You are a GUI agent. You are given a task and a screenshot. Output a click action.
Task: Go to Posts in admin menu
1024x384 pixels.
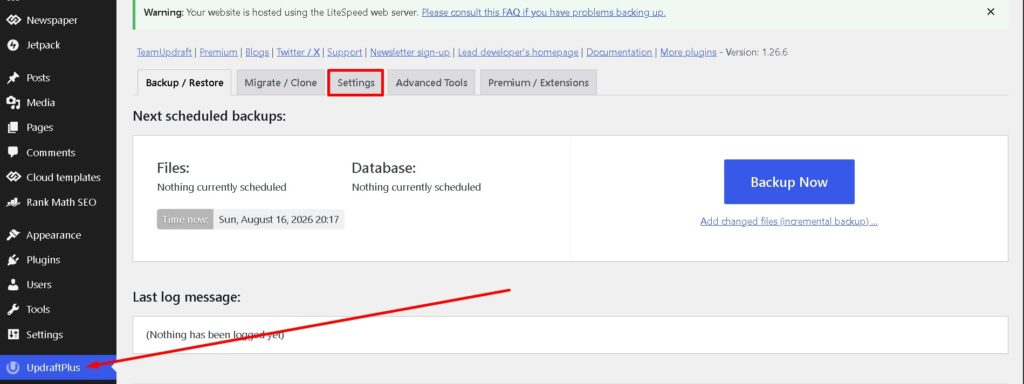pos(58,78)
